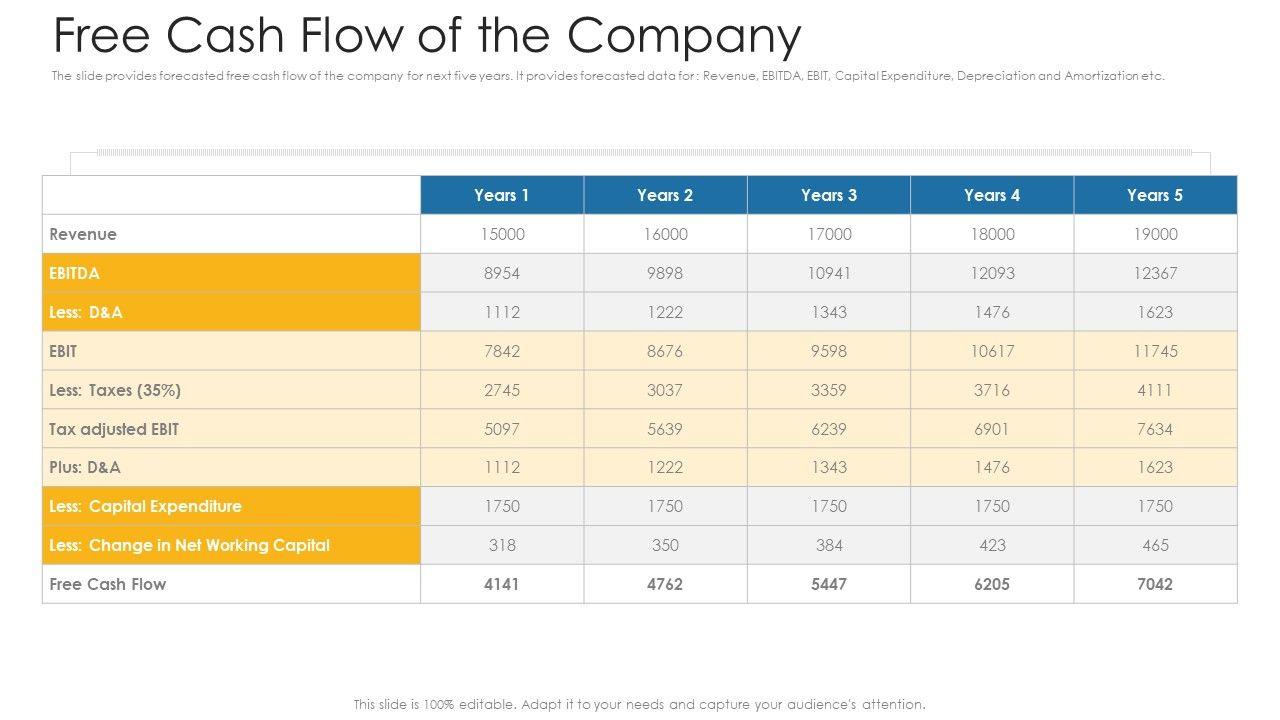The height and width of the screenshot is (720, 1280).
Task: Select the Less: D&A row label
Action: point(86,312)
